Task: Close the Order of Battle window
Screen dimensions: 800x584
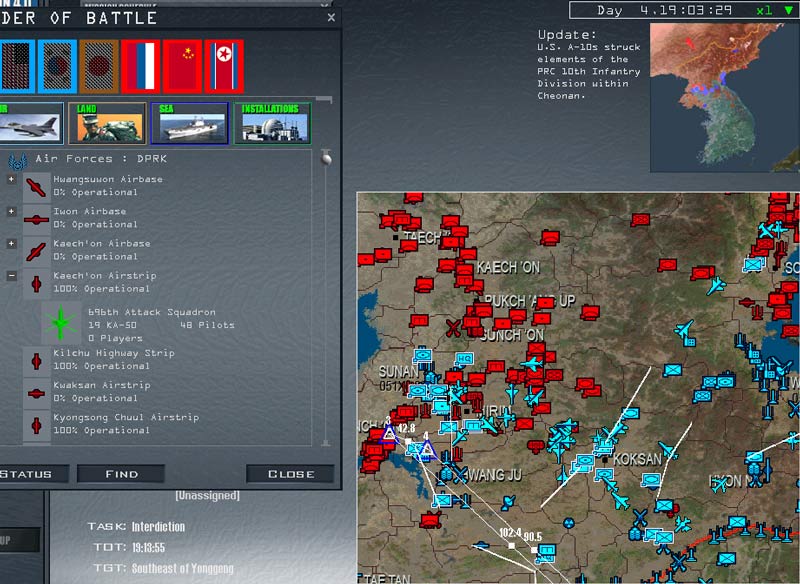Action: (x=331, y=18)
